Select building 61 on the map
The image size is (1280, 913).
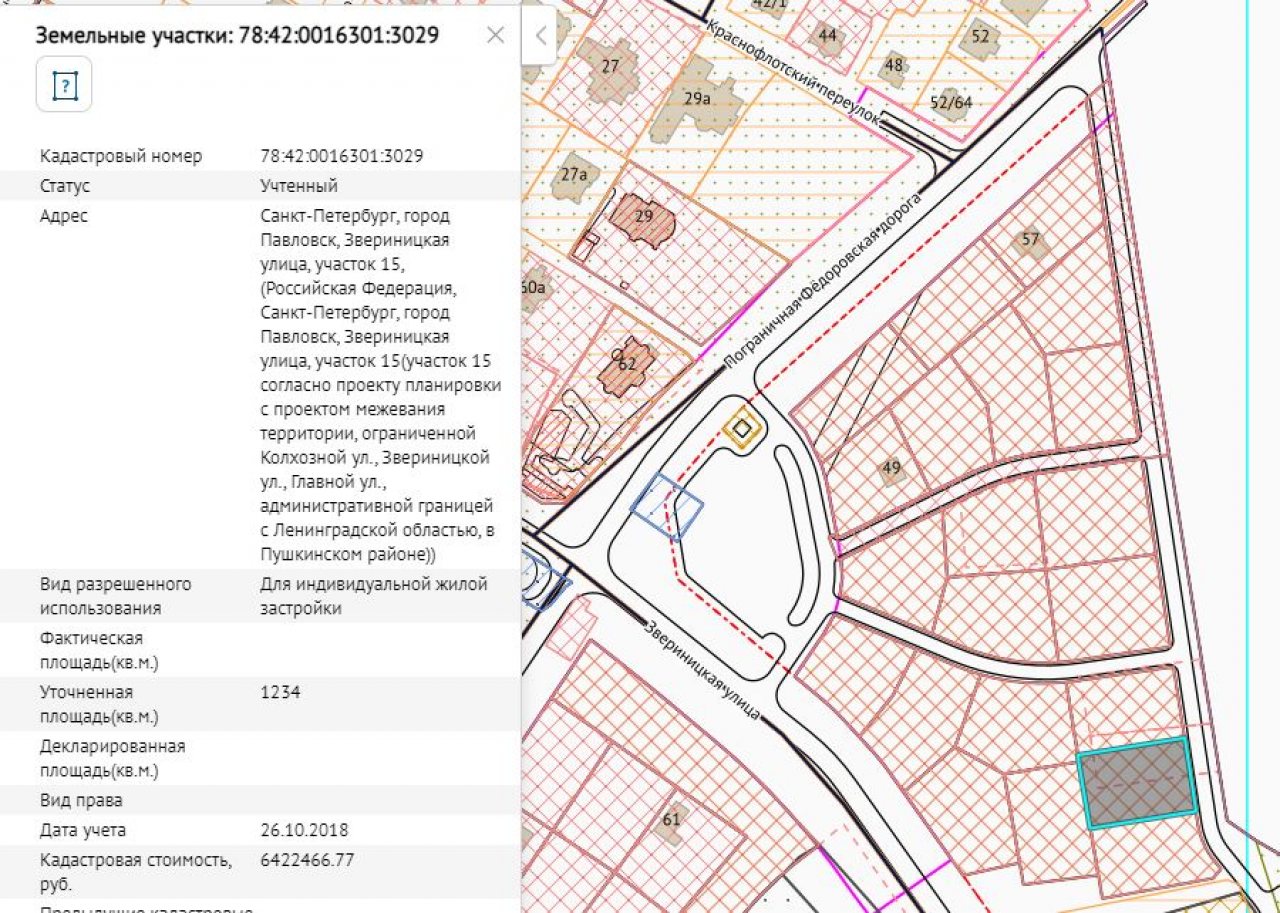point(671,820)
